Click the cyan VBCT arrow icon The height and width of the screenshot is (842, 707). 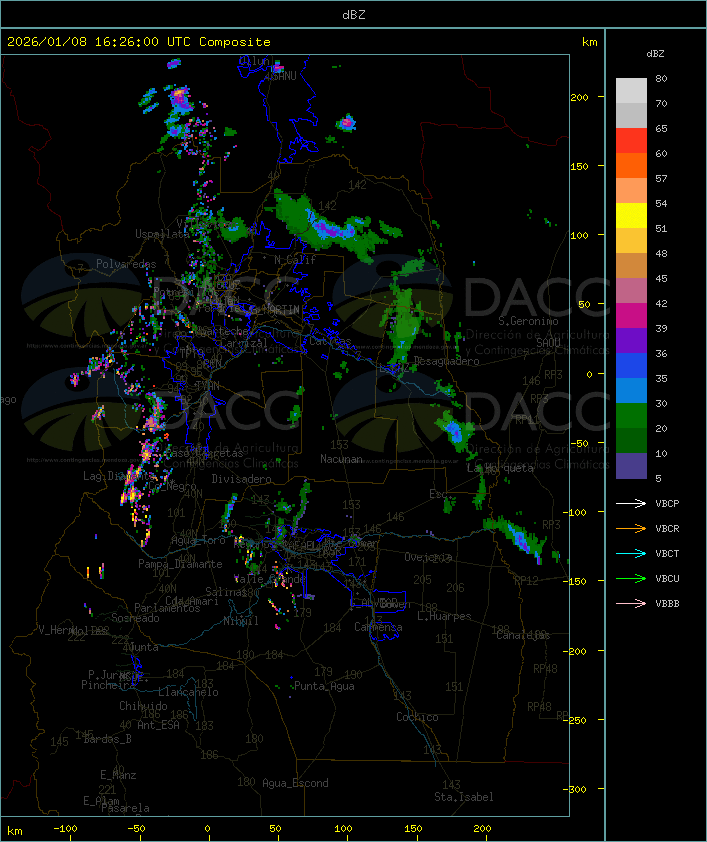pyautogui.click(x=632, y=553)
